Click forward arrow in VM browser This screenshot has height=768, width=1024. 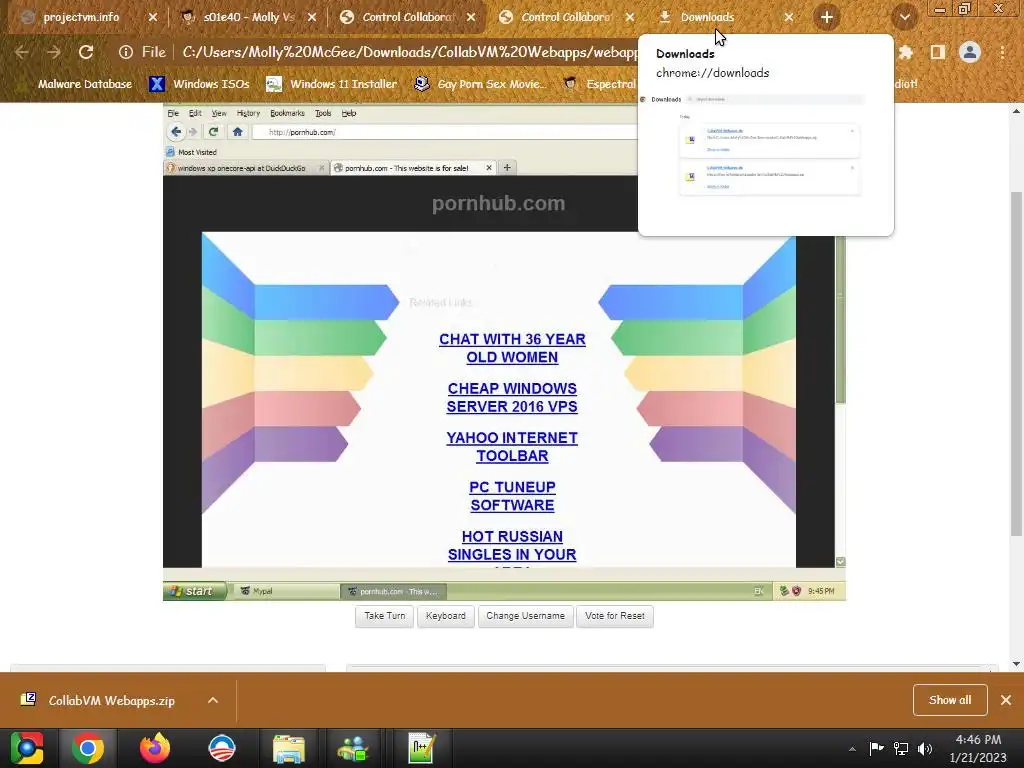click(193, 132)
